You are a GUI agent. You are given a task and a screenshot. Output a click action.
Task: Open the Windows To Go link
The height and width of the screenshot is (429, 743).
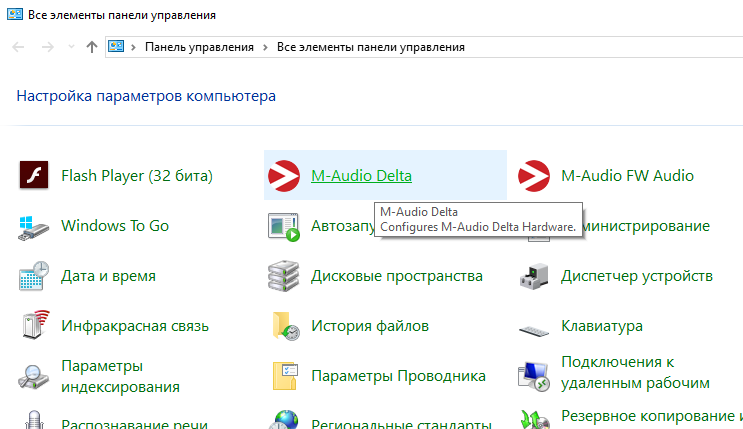pyautogui.click(x=115, y=226)
